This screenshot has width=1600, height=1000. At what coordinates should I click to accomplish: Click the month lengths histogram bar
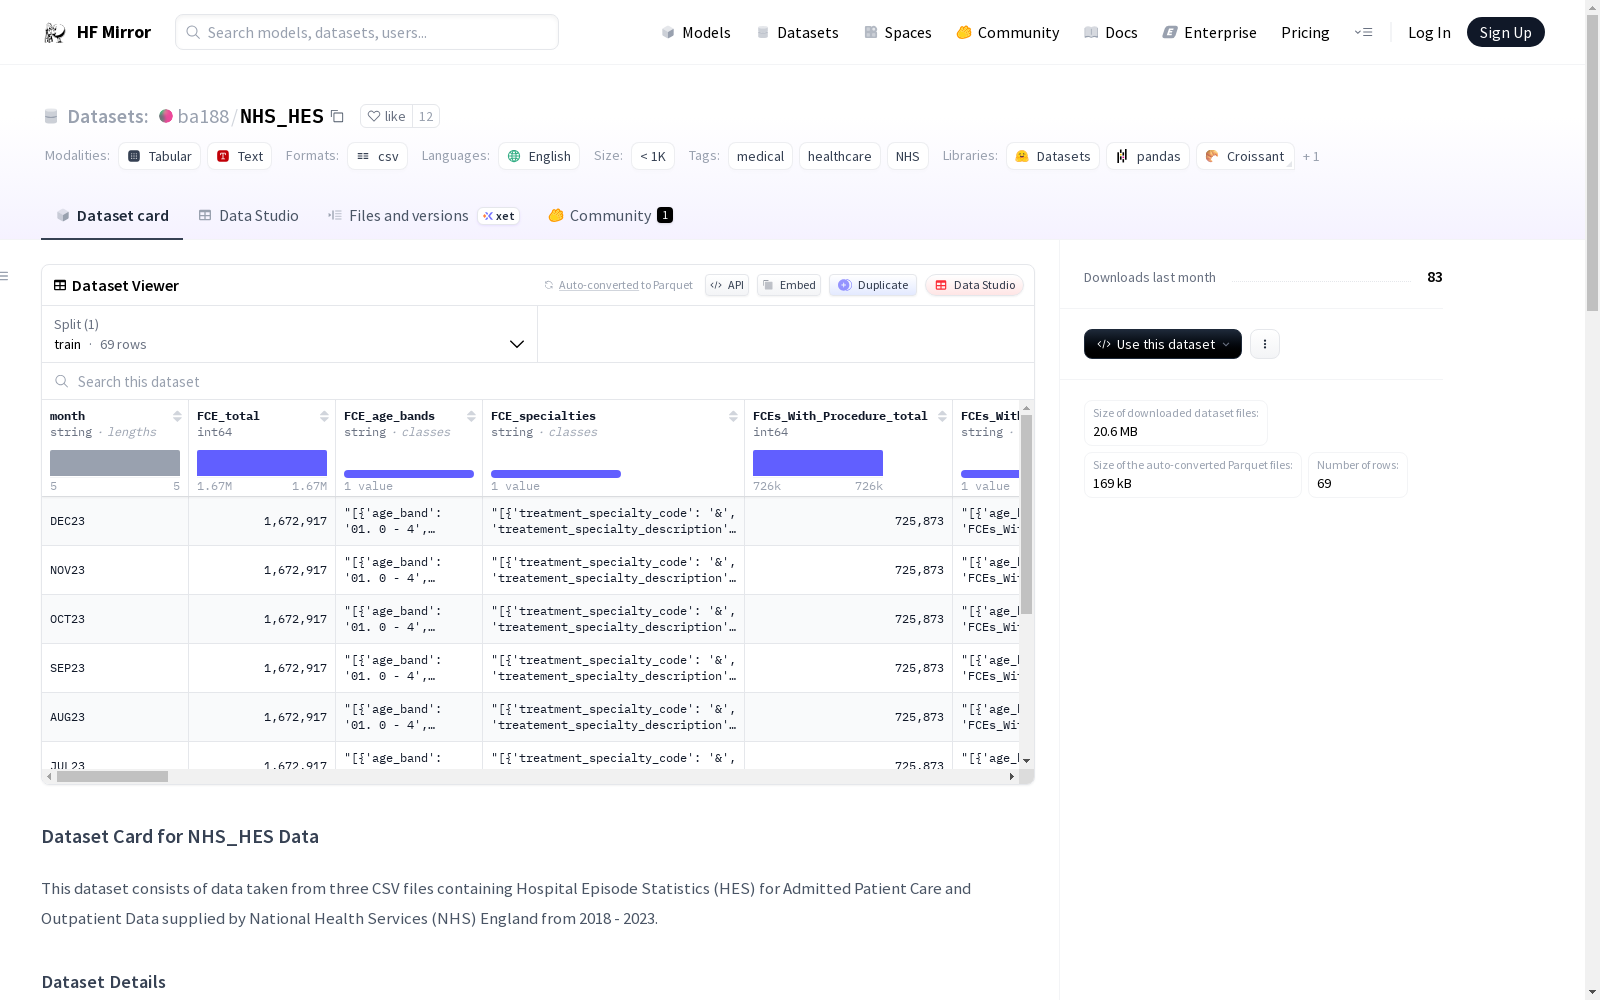[x=115, y=463]
